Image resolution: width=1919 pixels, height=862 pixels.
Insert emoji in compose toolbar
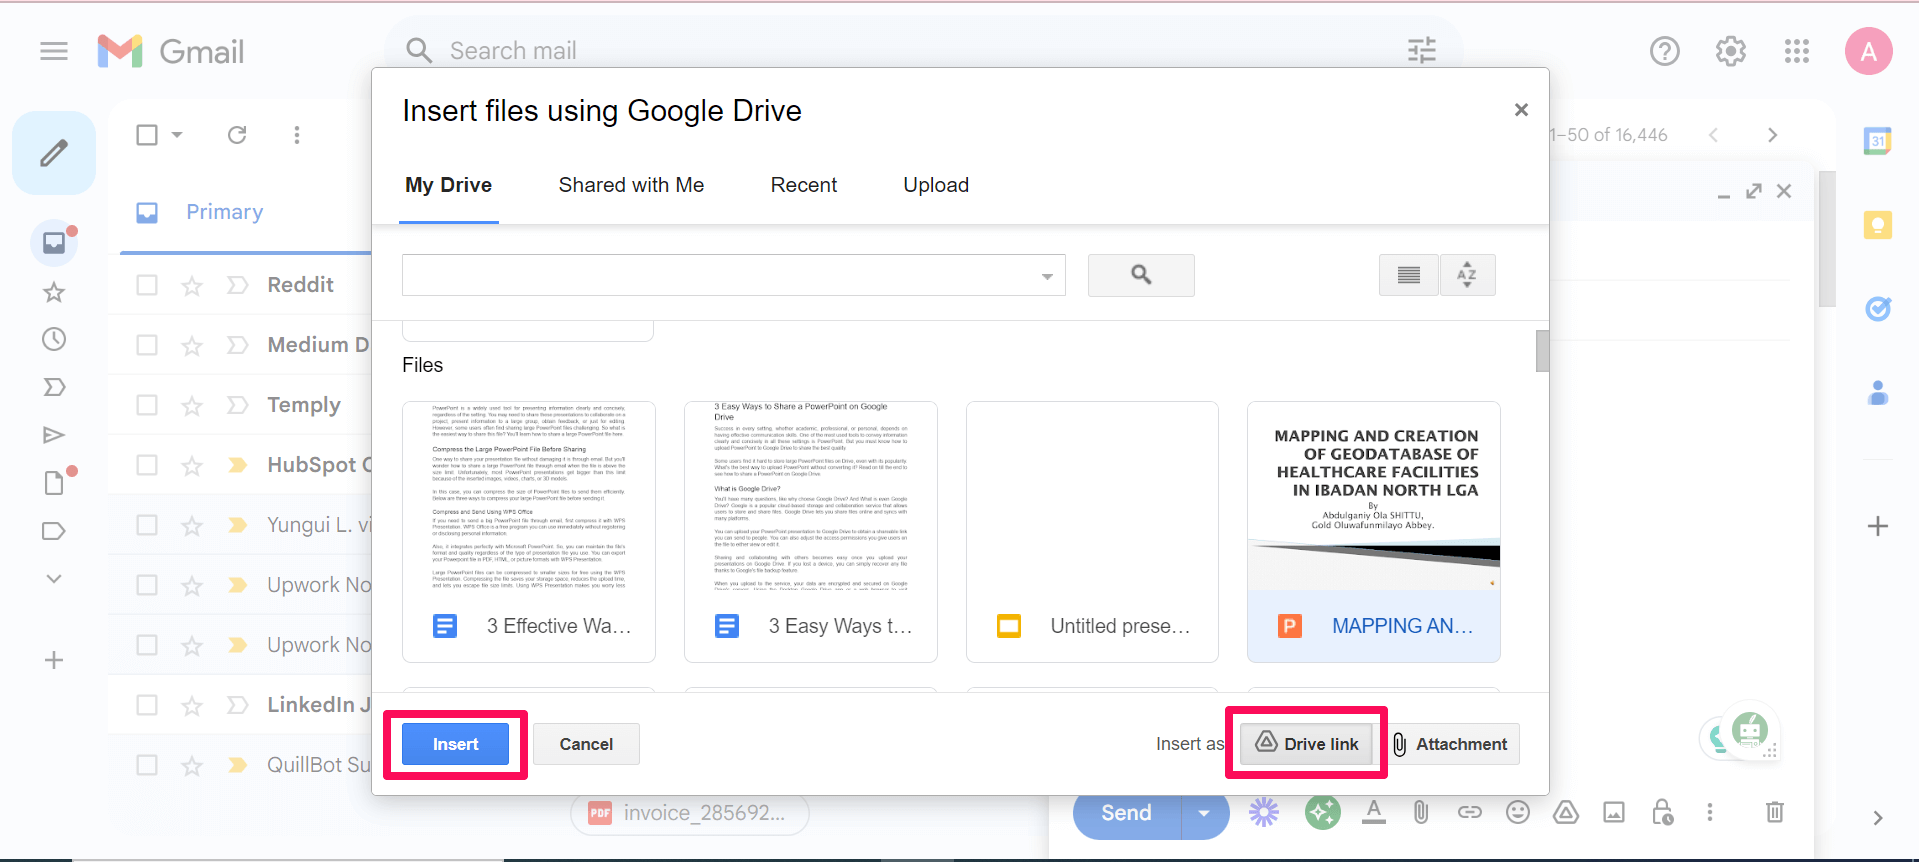1517,812
